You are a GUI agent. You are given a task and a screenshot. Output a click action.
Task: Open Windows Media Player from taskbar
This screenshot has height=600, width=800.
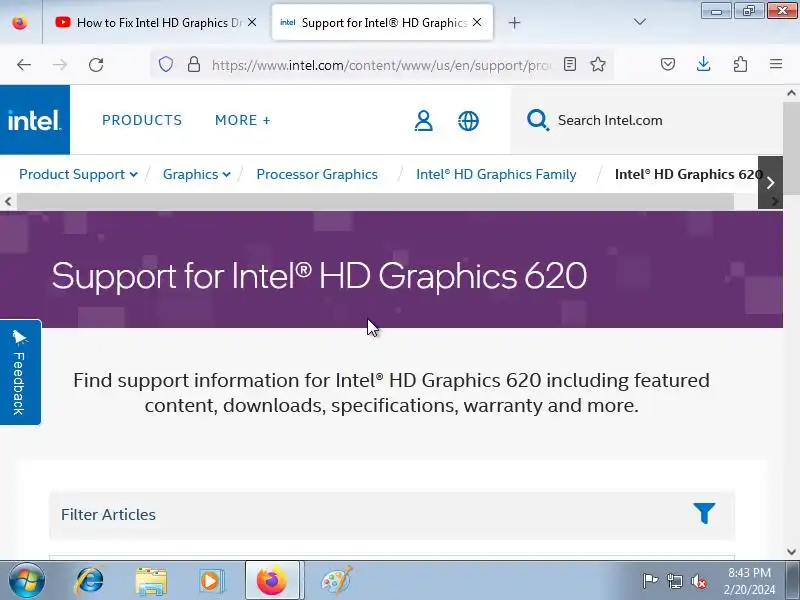(211, 580)
